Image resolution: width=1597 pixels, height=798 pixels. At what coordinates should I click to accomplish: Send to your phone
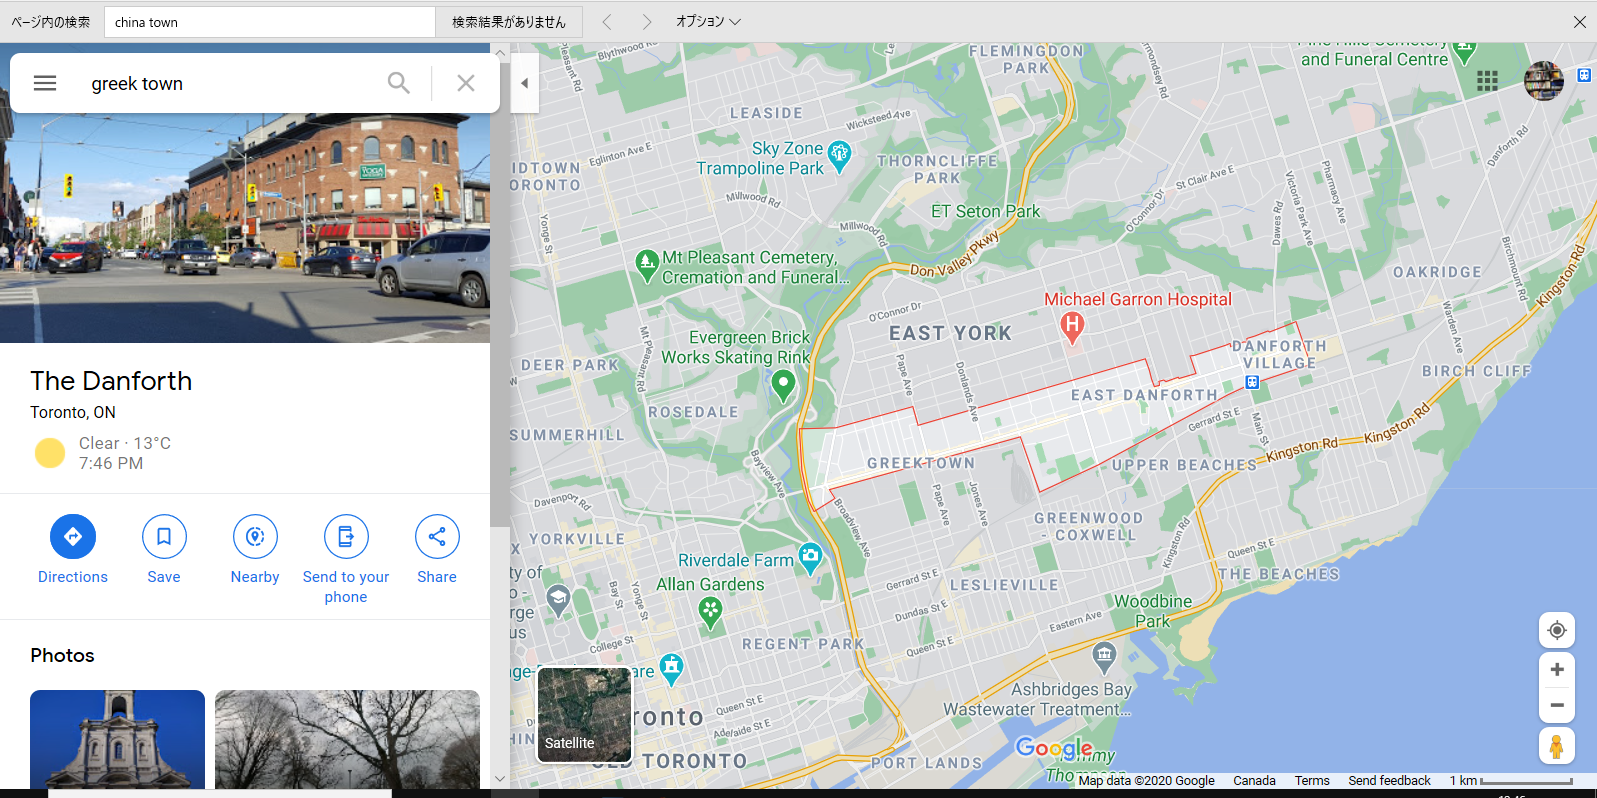pyautogui.click(x=346, y=560)
